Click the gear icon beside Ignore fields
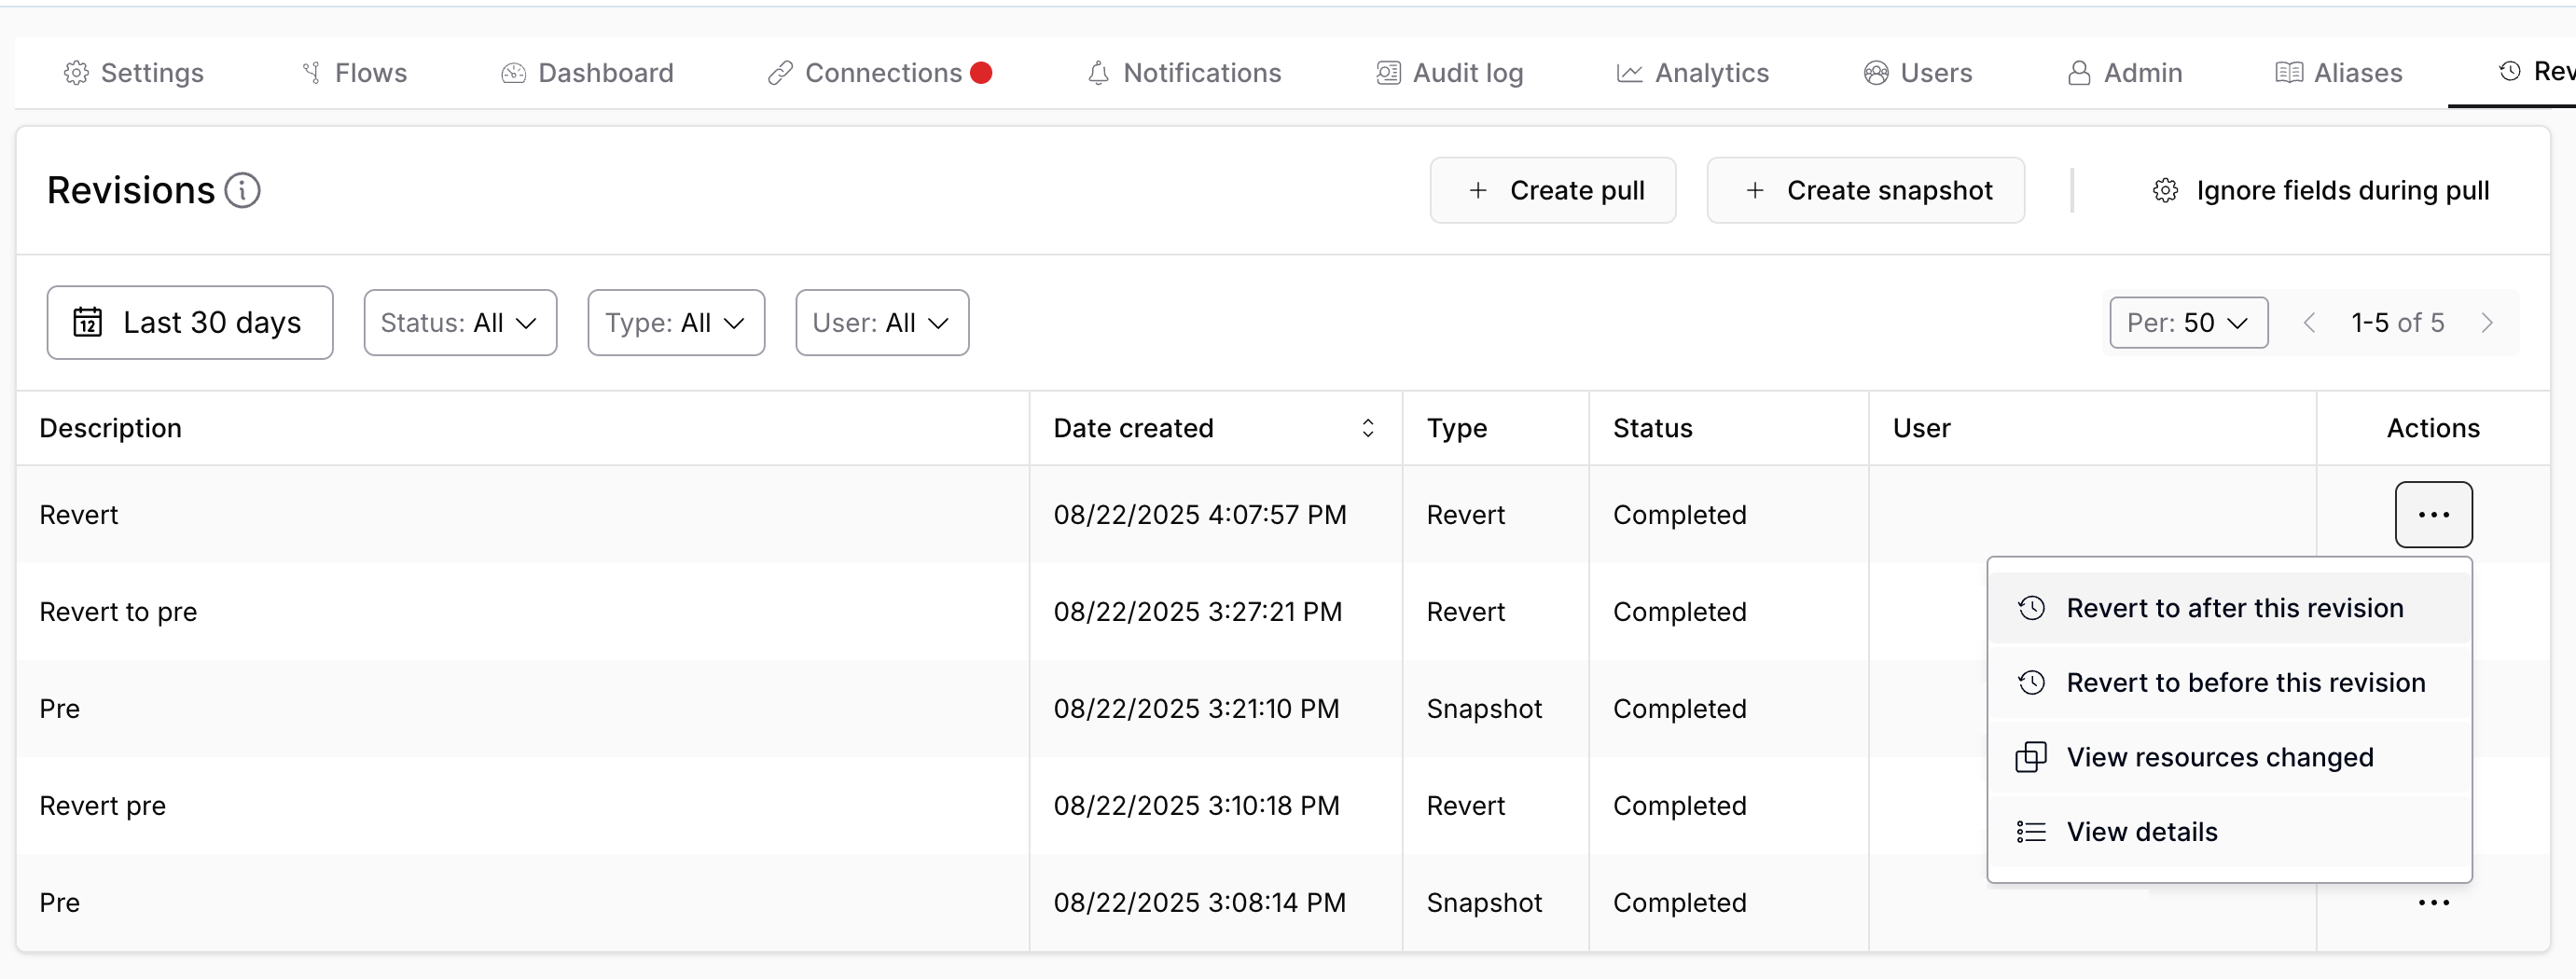This screenshot has width=2576, height=979. click(2165, 190)
